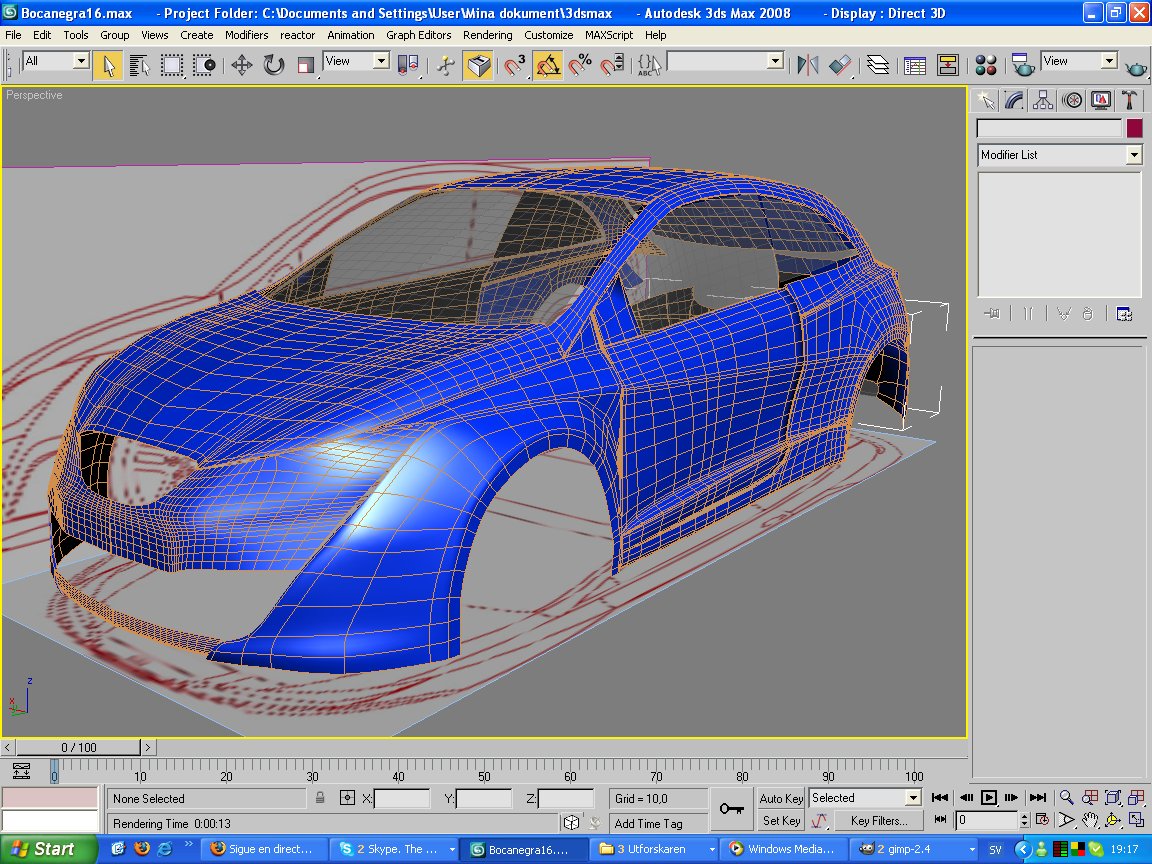Open the Rendering menu
This screenshot has width=1152, height=864.
click(487, 35)
